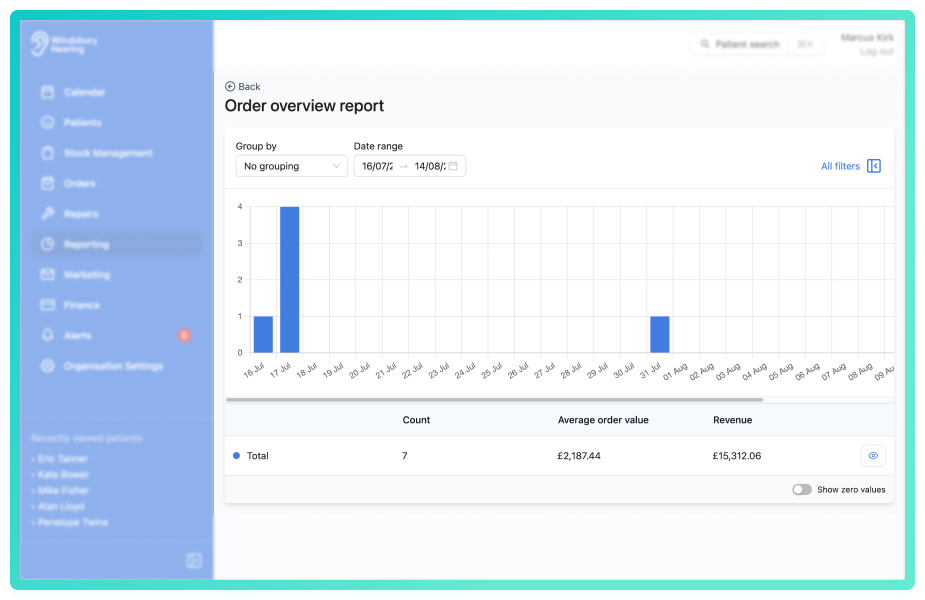Image resolution: width=925 pixels, height=600 pixels.
Task: Open the Group by No grouping dropdown
Action: [291, 166]
